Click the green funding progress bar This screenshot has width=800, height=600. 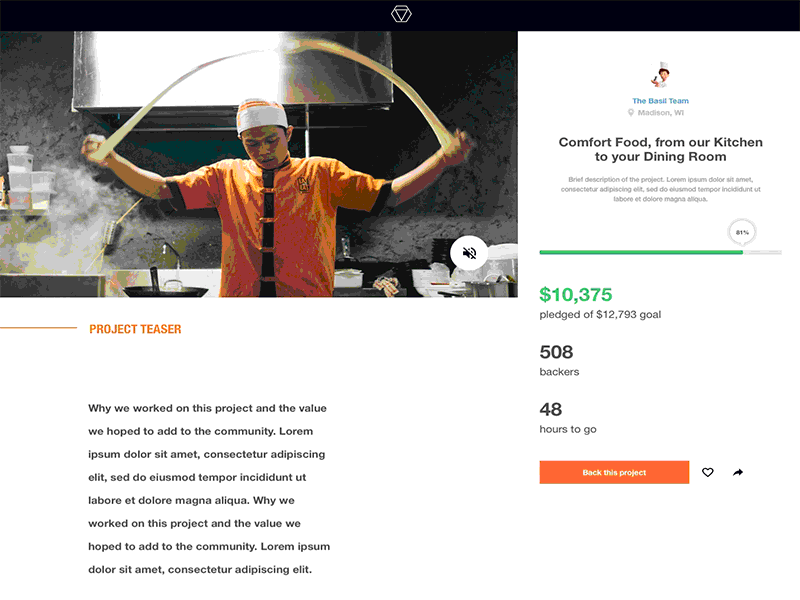click(x=640, y=252)
